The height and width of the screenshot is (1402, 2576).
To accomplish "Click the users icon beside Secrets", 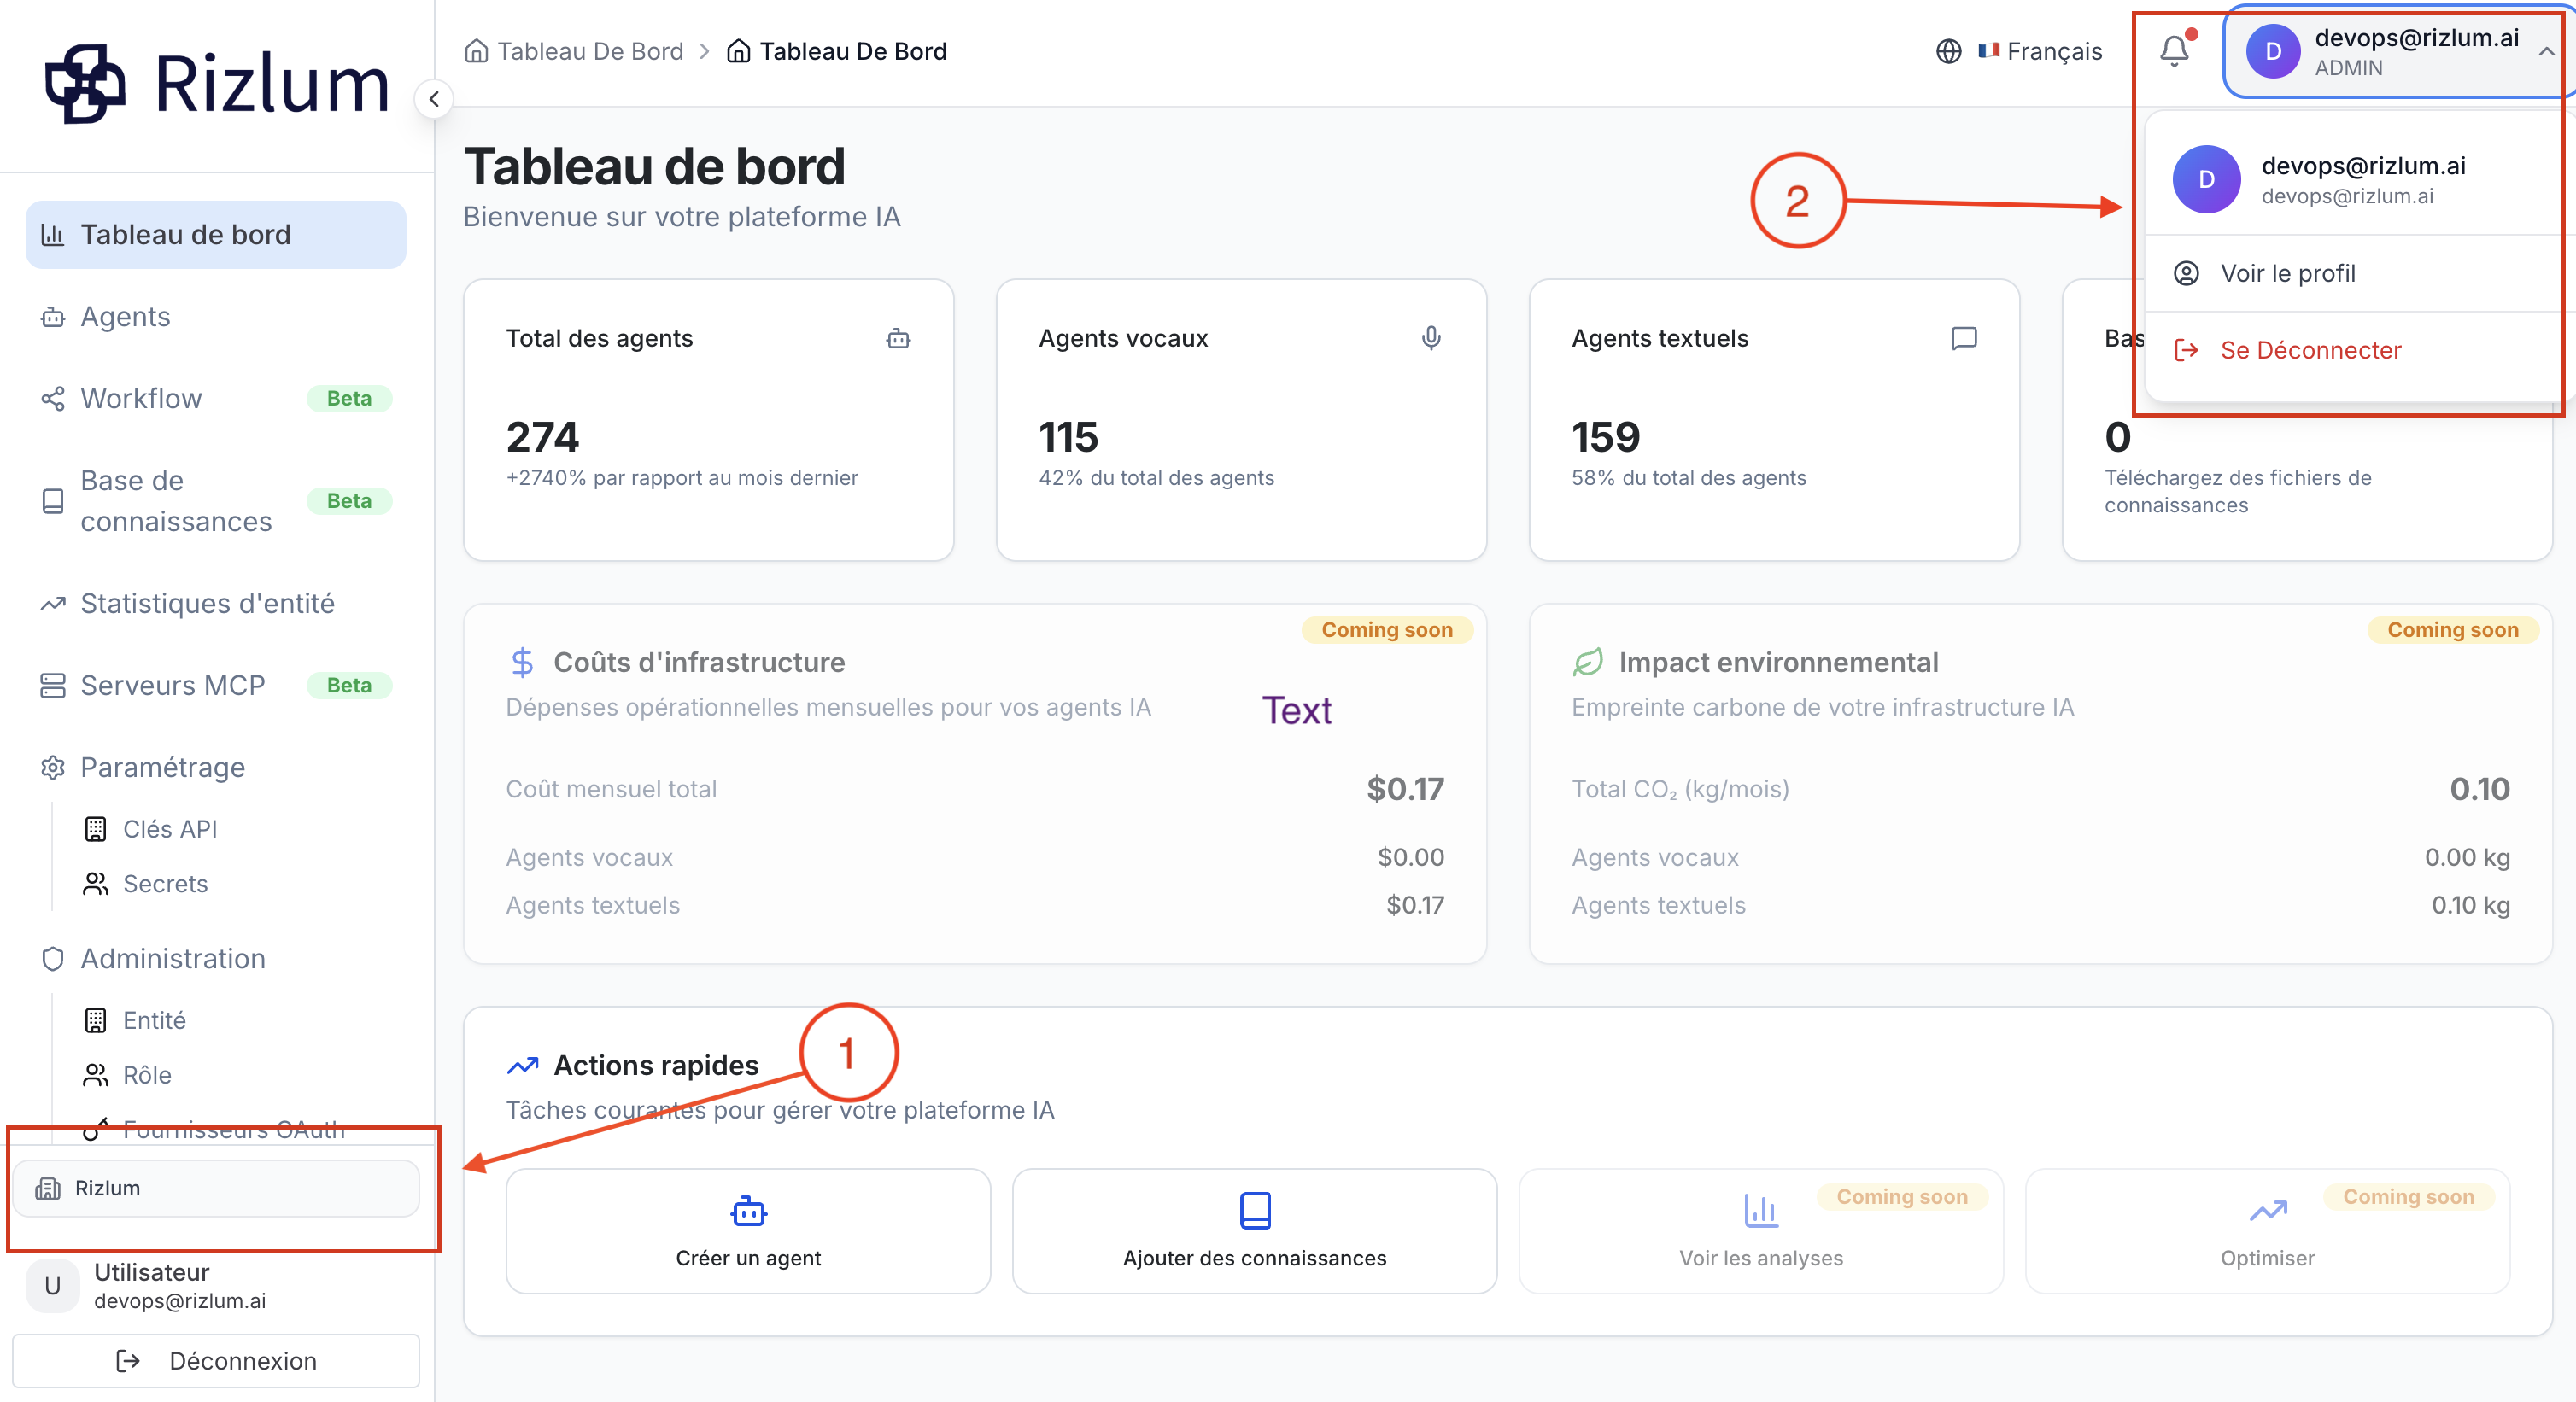I will (95, 884).
